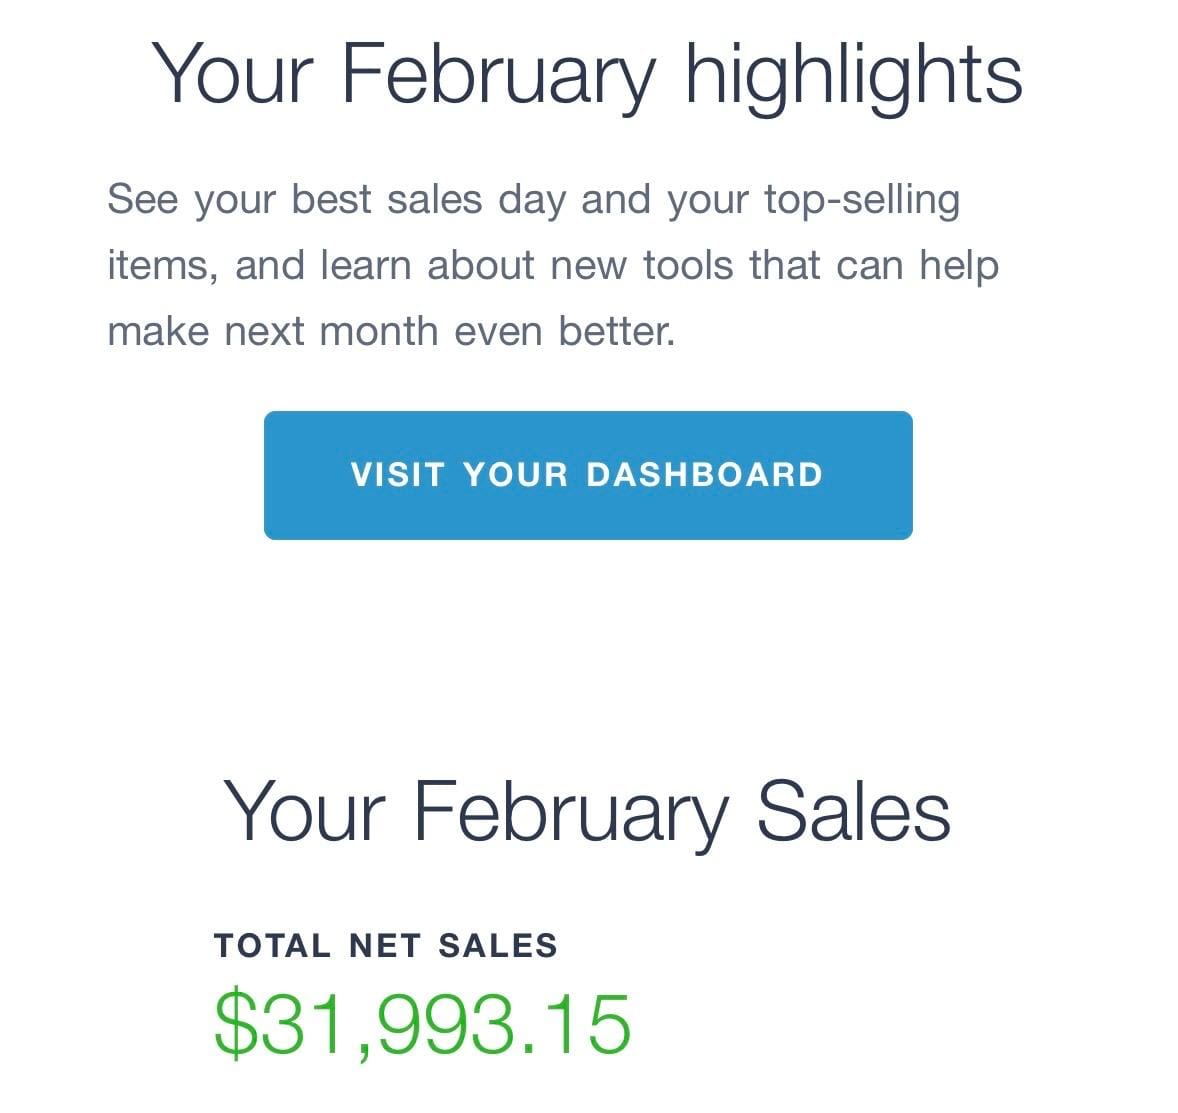
Task: Click the word "Sales" in the second heading
Action: (852, 810)
